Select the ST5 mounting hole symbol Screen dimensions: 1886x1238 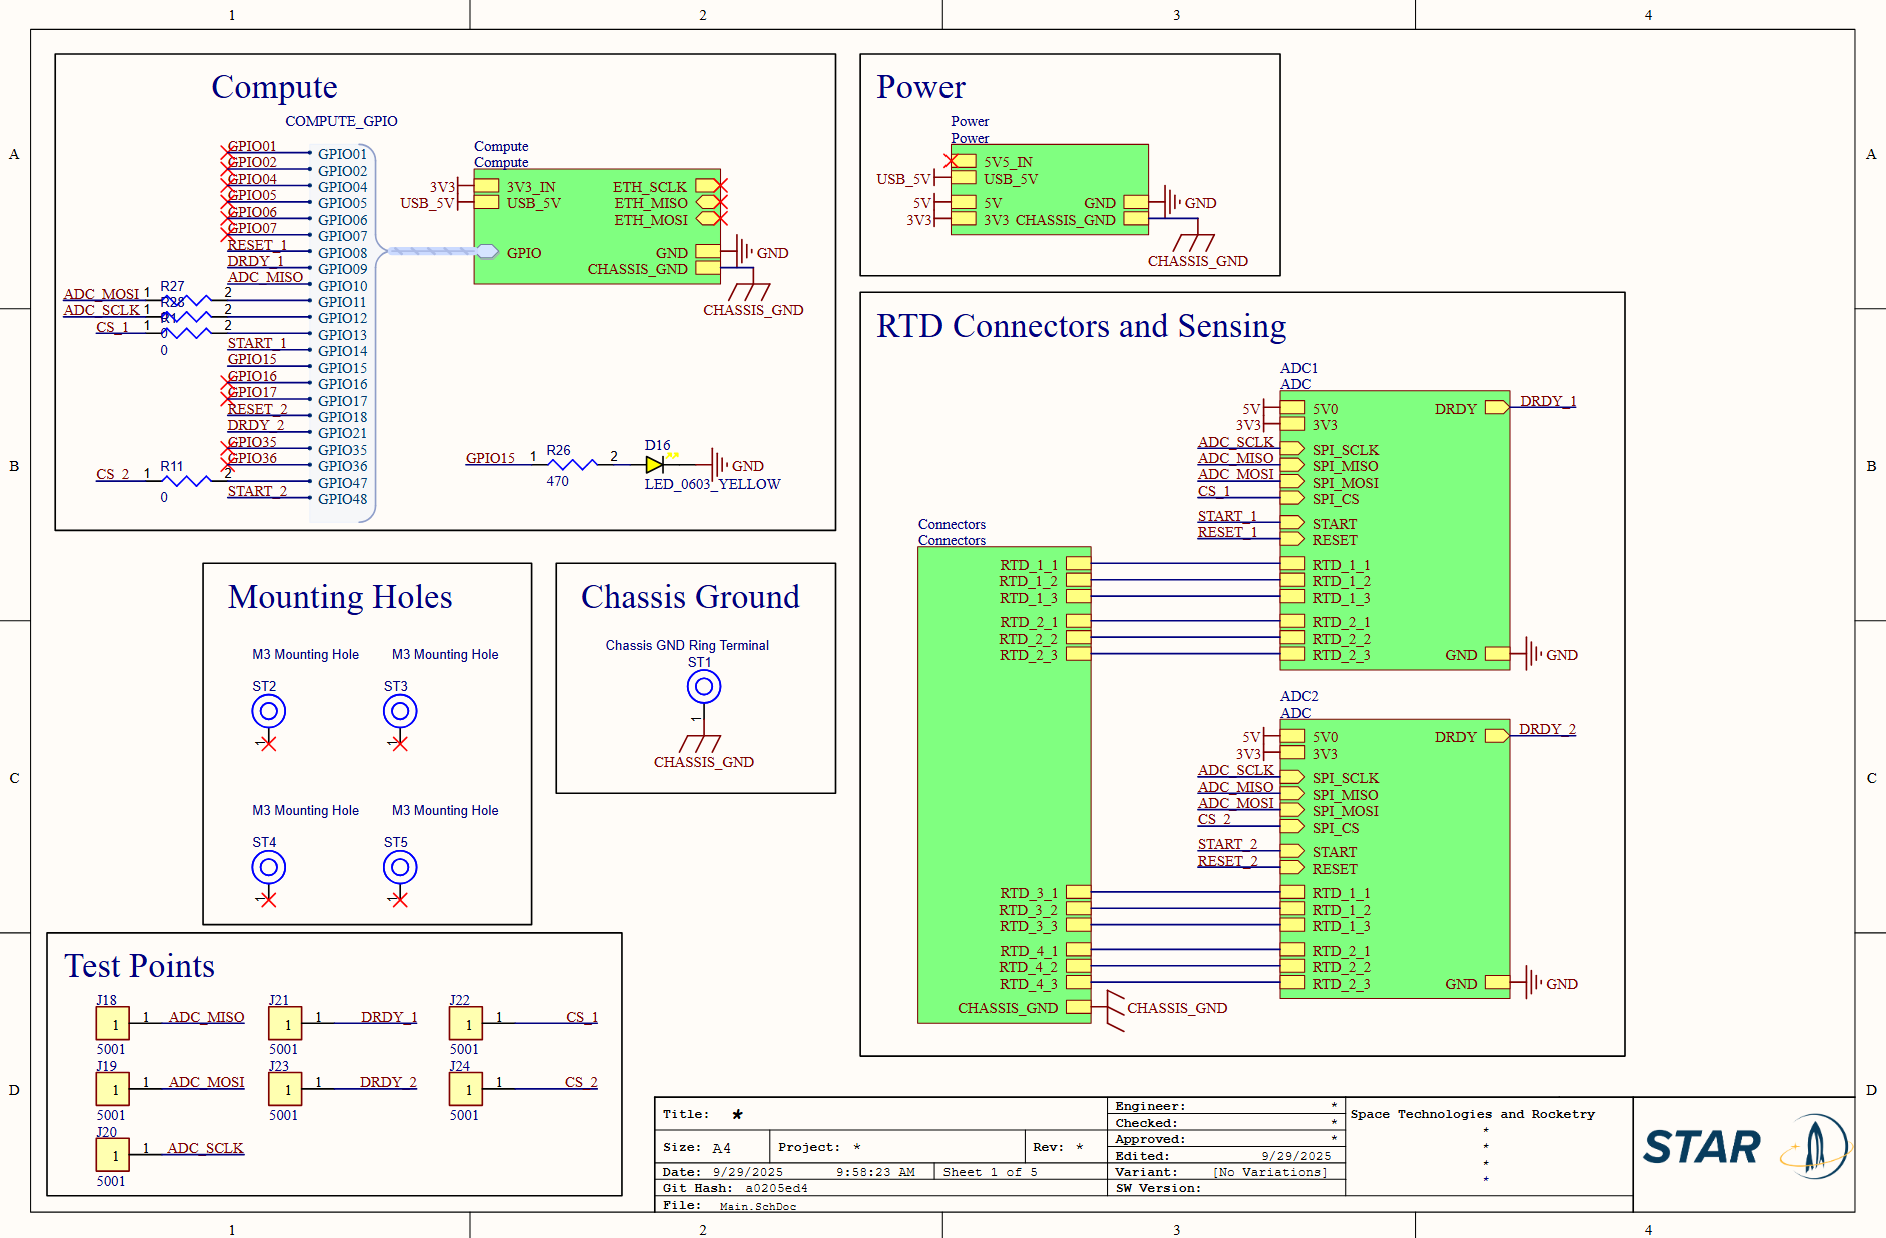(399, 868)
